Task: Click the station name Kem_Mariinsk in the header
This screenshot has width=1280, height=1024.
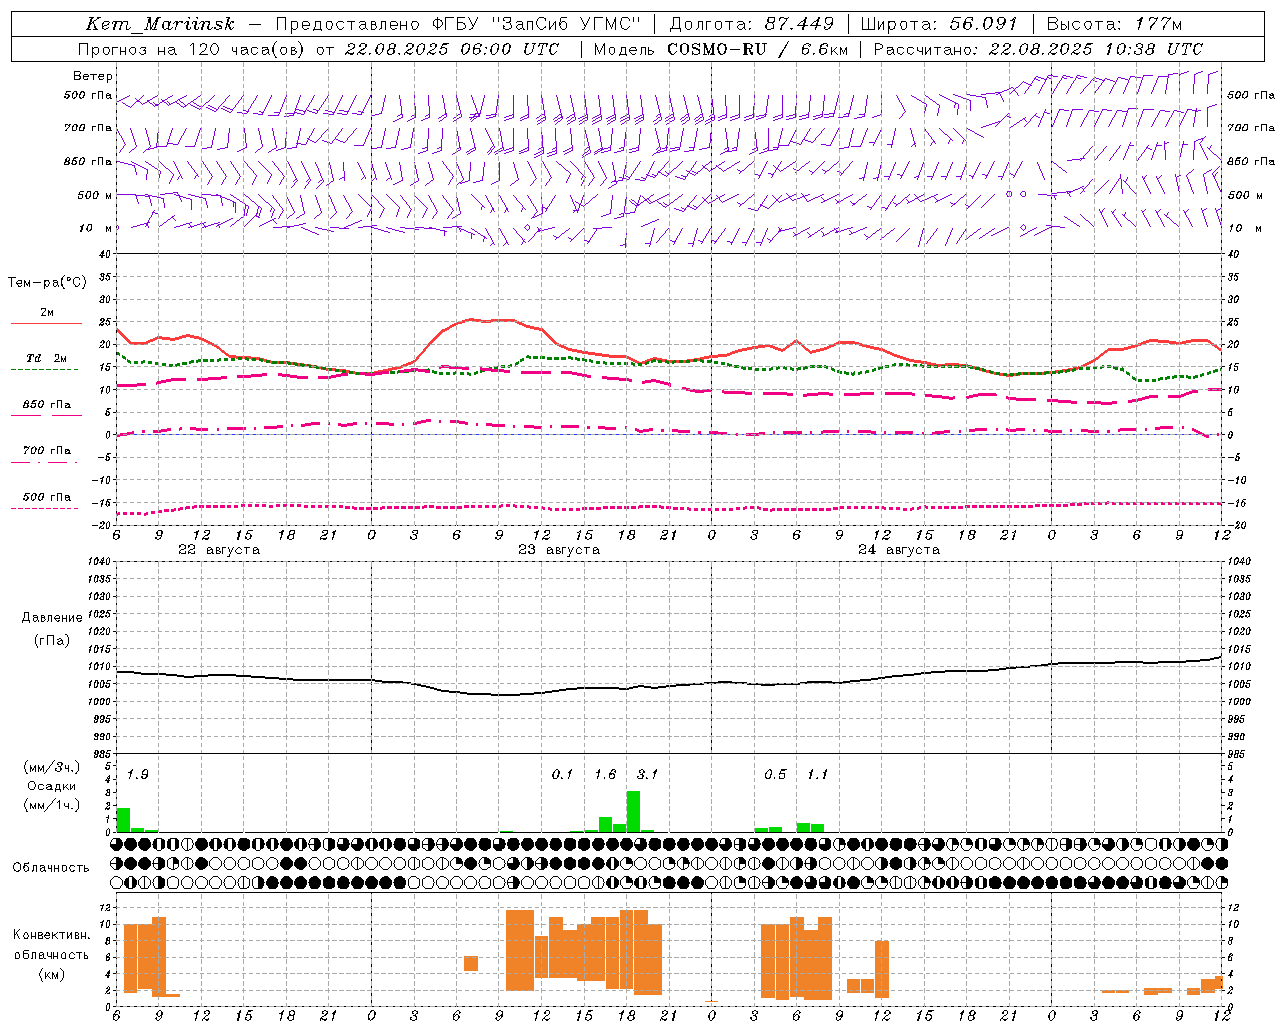Action: coord(160,24)
